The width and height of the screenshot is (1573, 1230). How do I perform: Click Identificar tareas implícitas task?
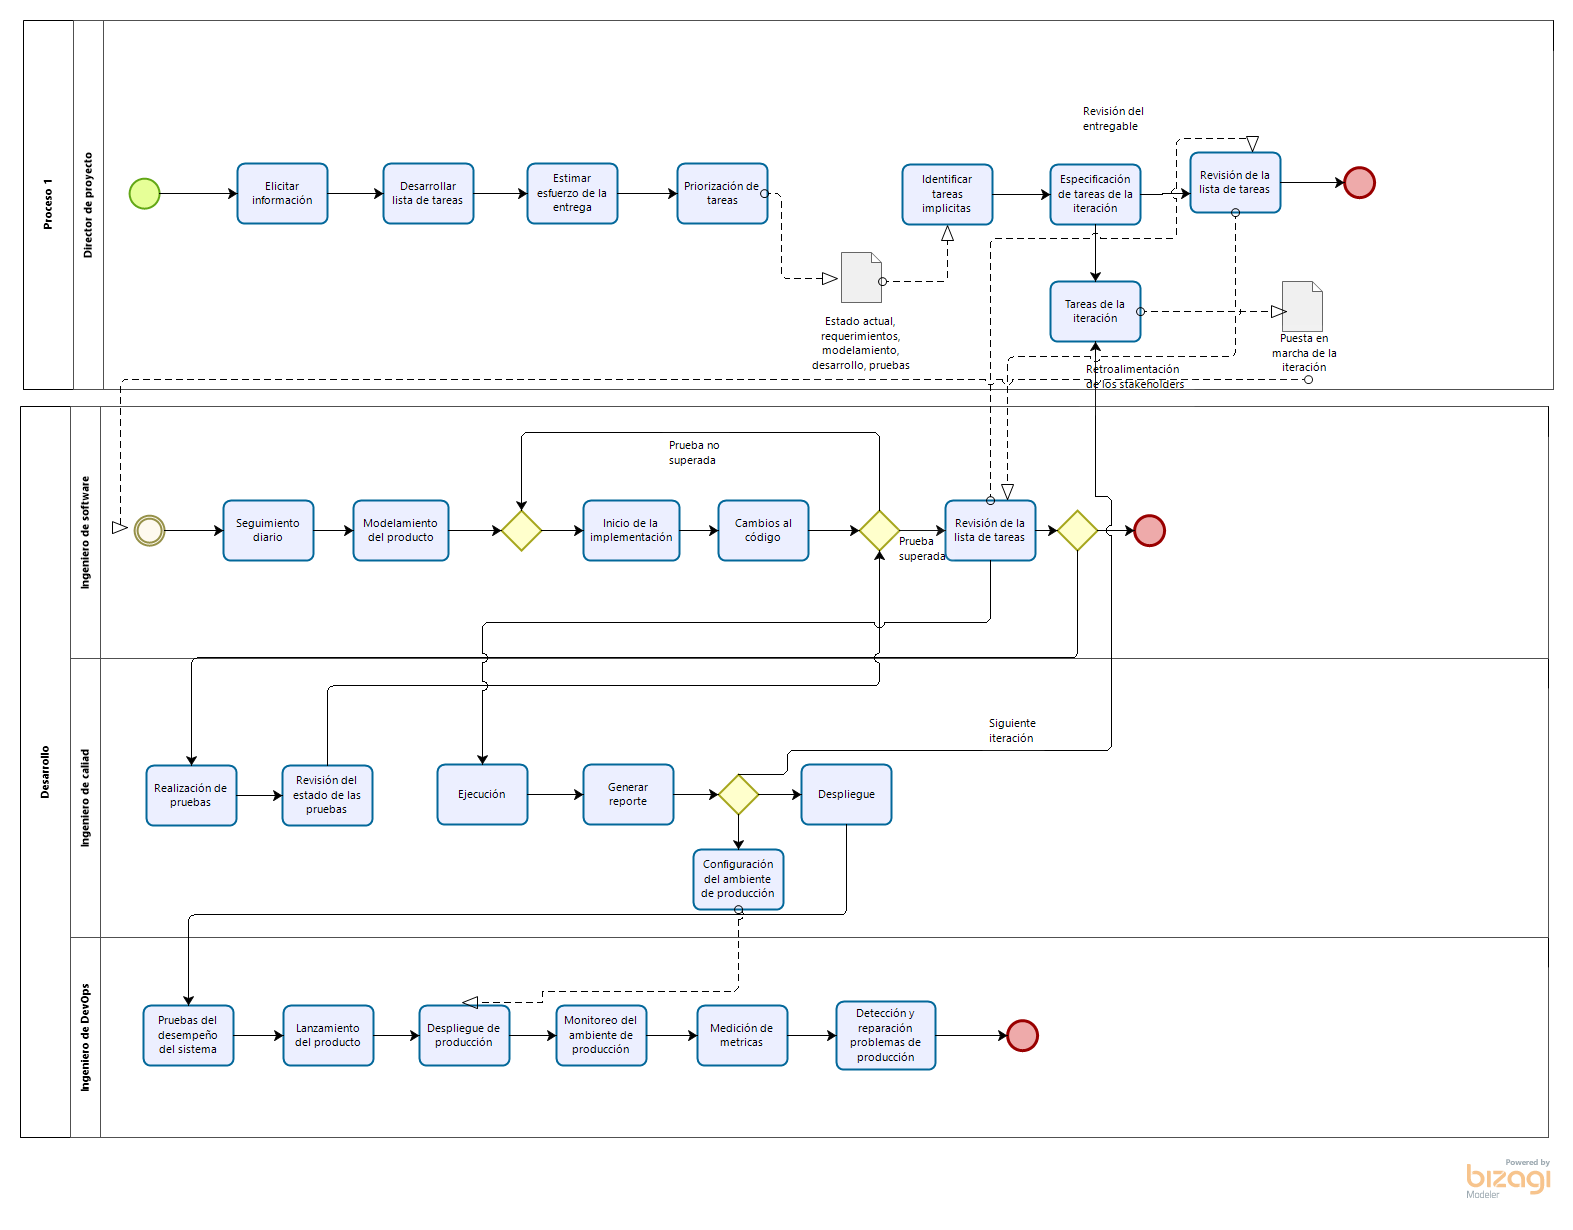pyautogui.click(x=947, y=194)
